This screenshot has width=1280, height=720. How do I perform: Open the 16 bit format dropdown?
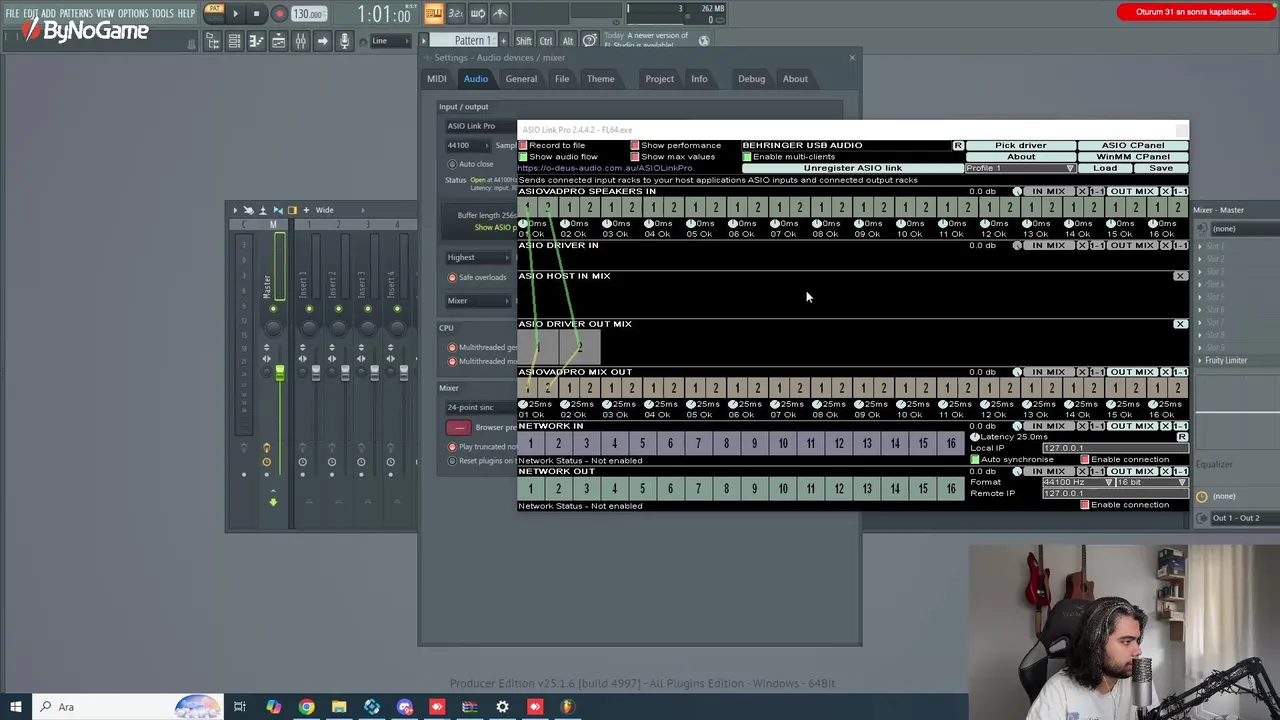pyautogui.click(x=1151, y=482)
